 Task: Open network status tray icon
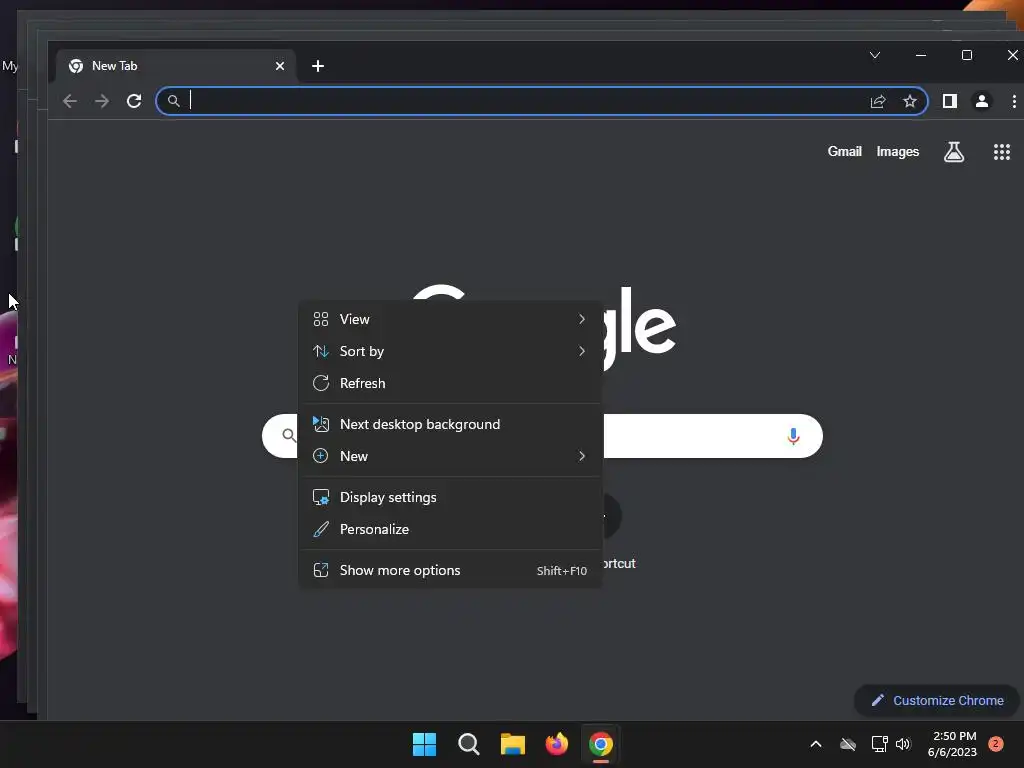[x=879, y=744]
